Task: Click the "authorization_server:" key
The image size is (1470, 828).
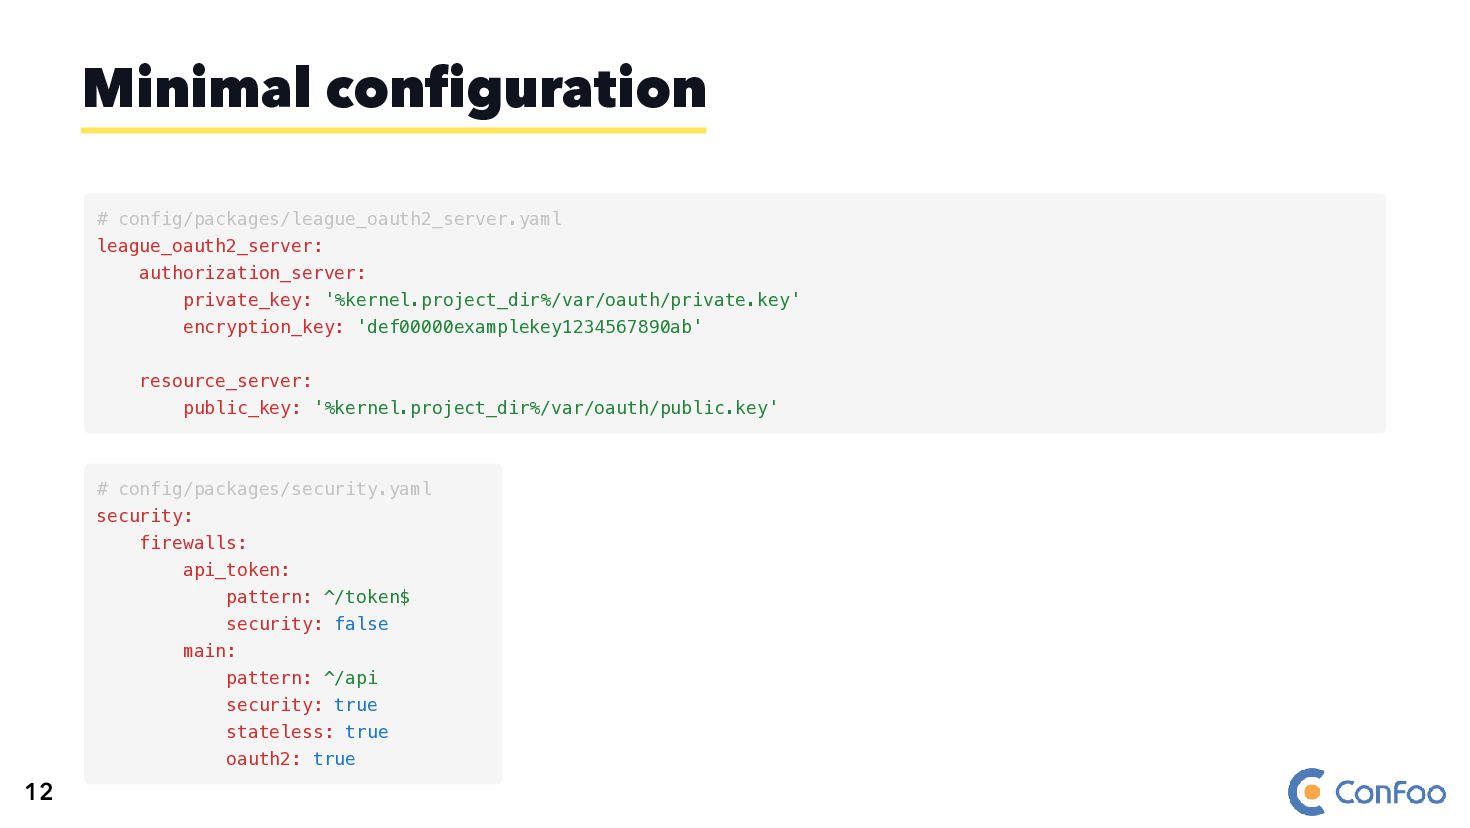Action: tap(252, 273)
